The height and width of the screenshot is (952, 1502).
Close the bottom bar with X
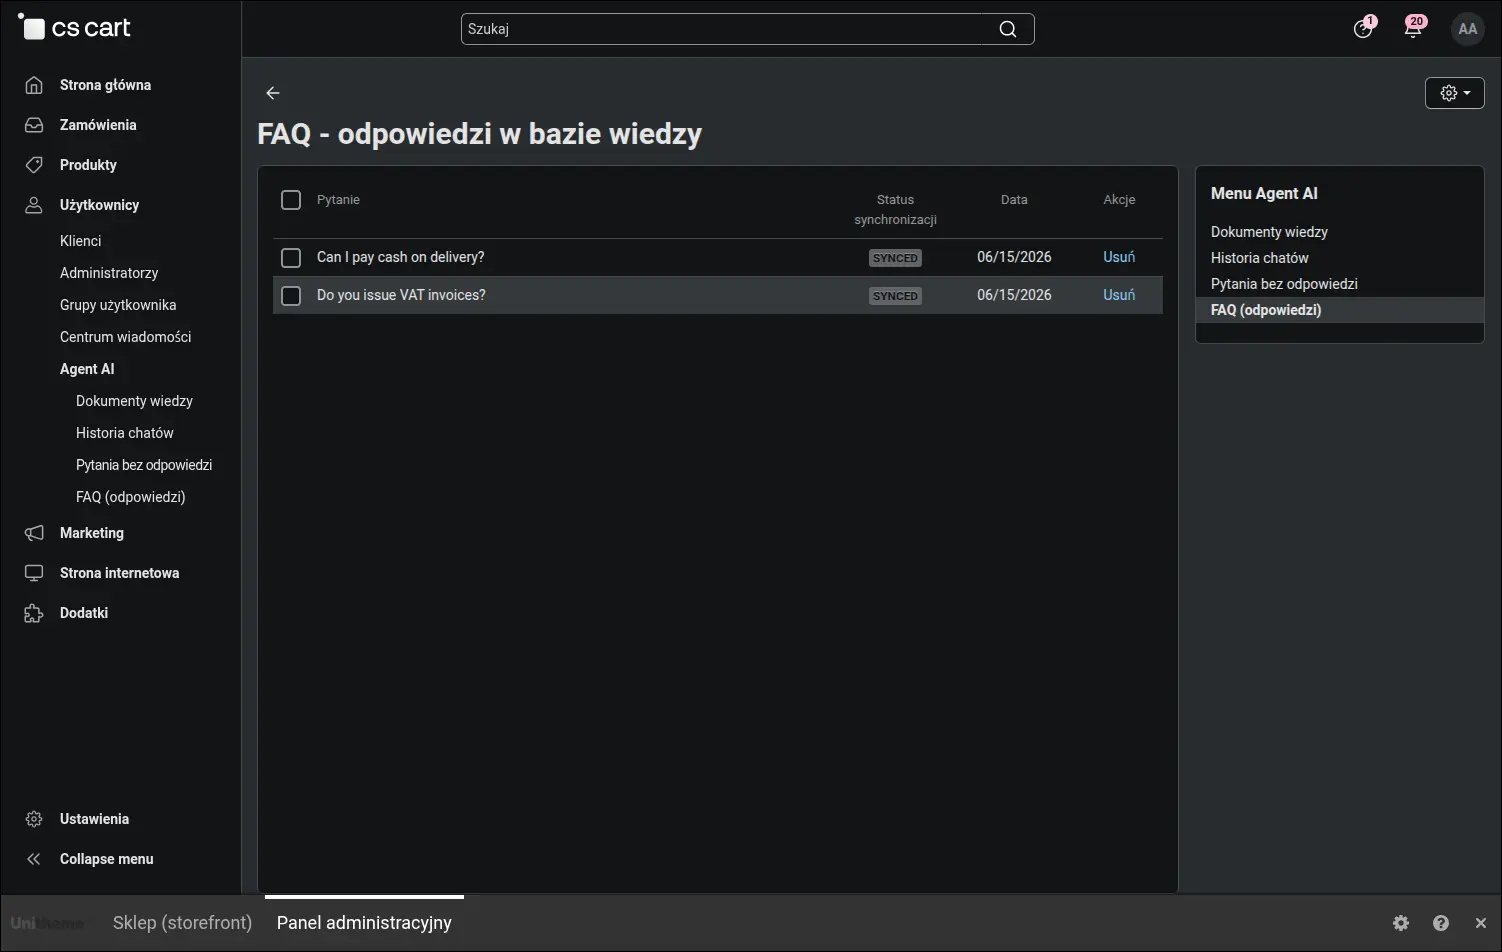pos(1481,923)
